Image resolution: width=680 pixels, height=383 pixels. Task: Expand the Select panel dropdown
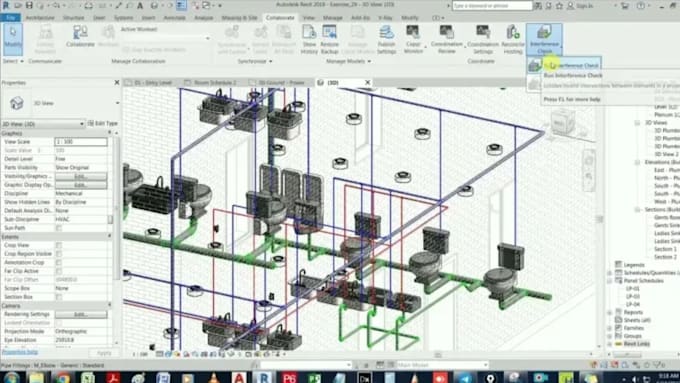pos(13,61)
